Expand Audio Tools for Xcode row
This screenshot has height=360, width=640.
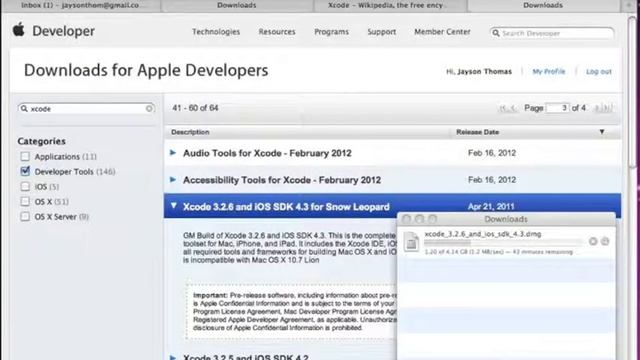pyautogui.click(x=173, y=153)
